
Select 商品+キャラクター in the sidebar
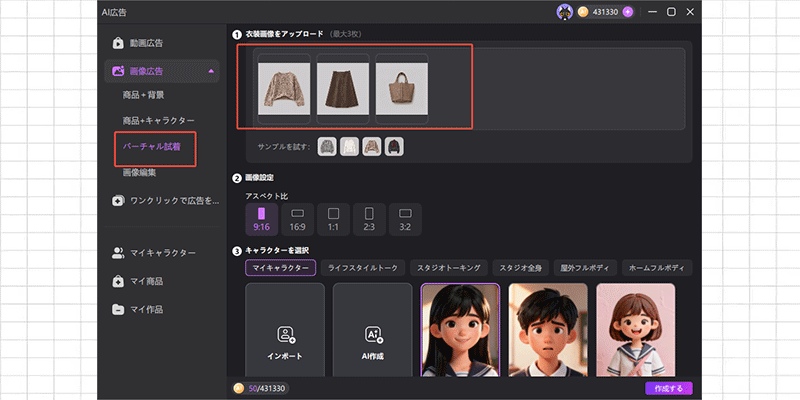pos(158,121)
